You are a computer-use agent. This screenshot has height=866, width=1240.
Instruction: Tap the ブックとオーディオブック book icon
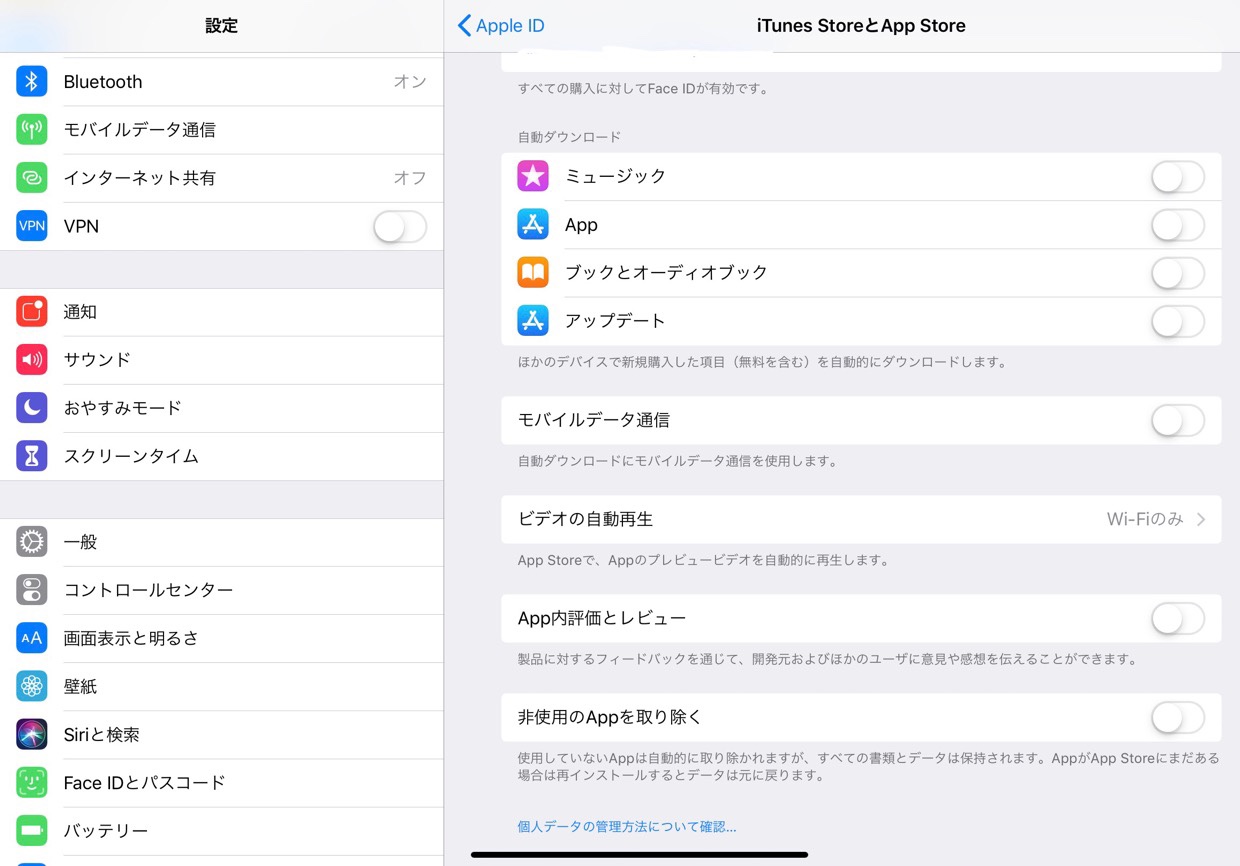pos(533,272)
